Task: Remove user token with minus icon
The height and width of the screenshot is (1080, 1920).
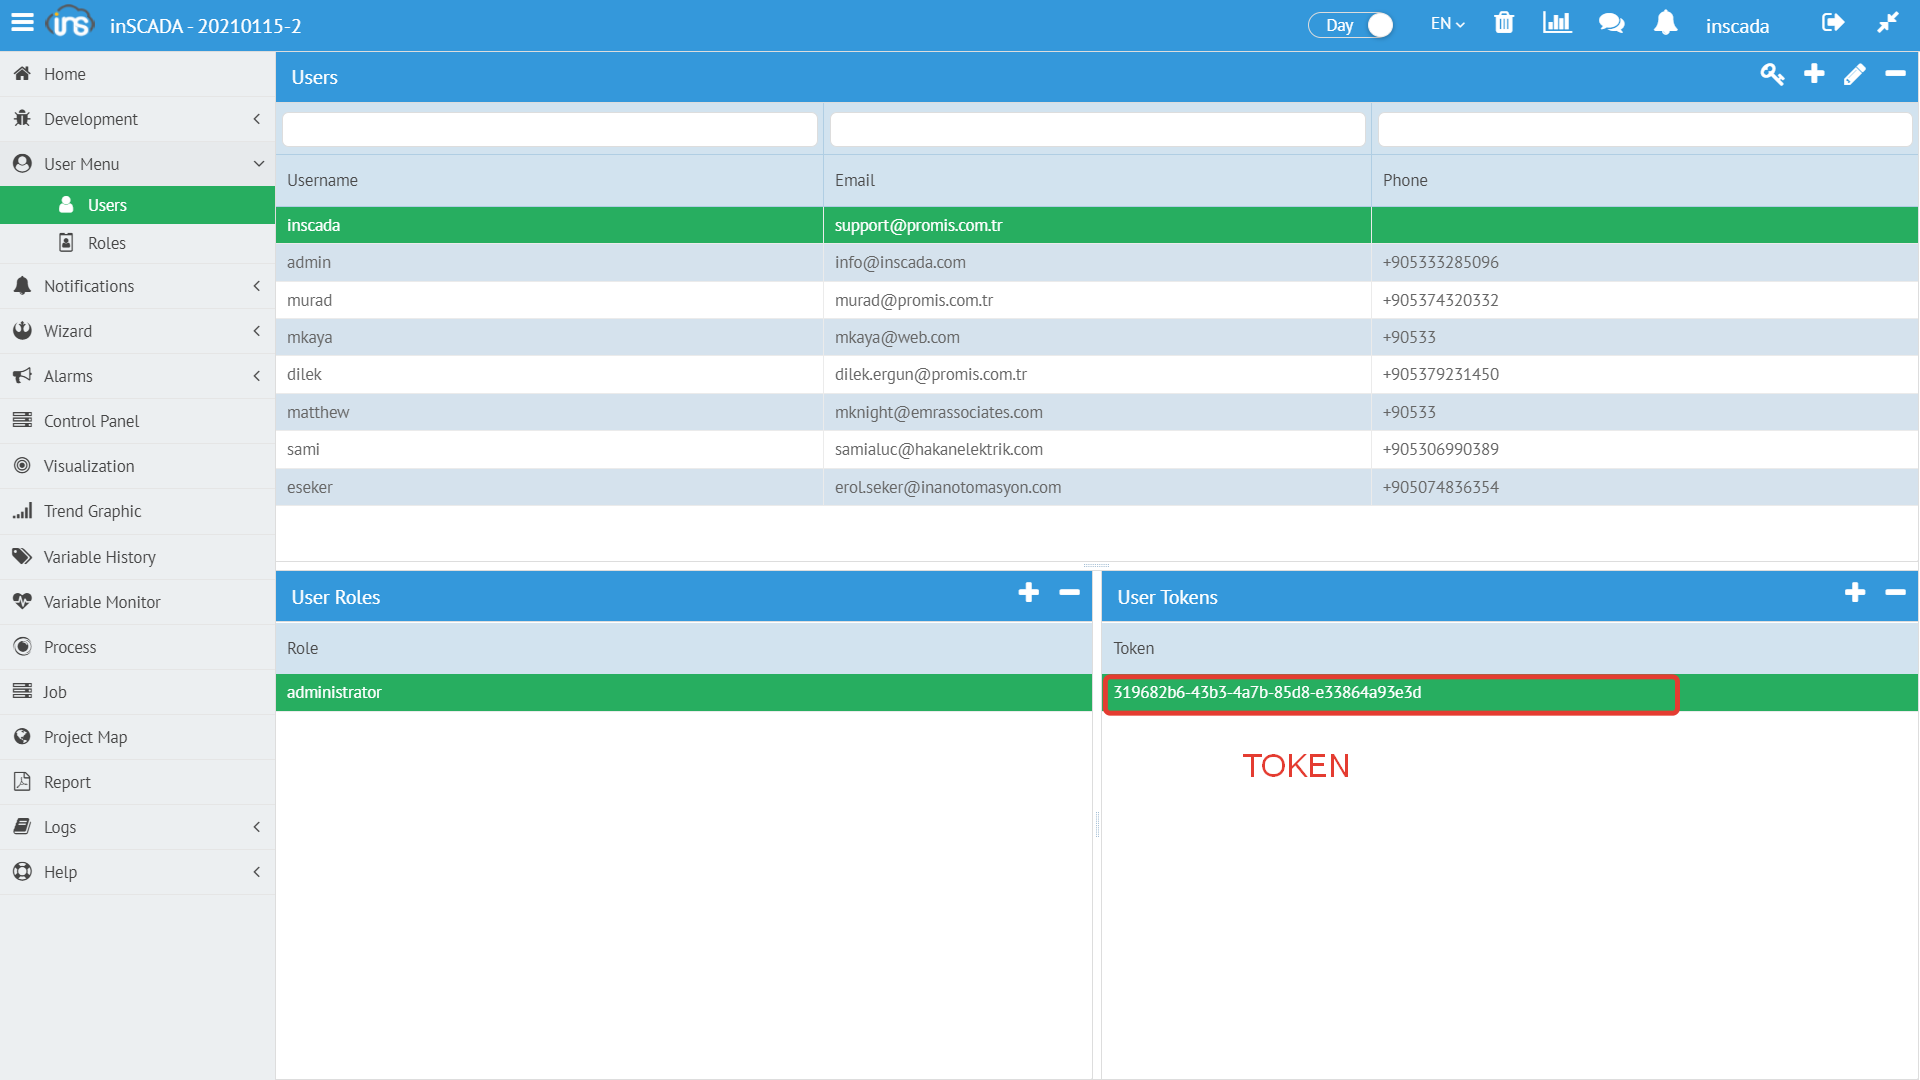Action: pyautogui.click(x=1895, y=593)
